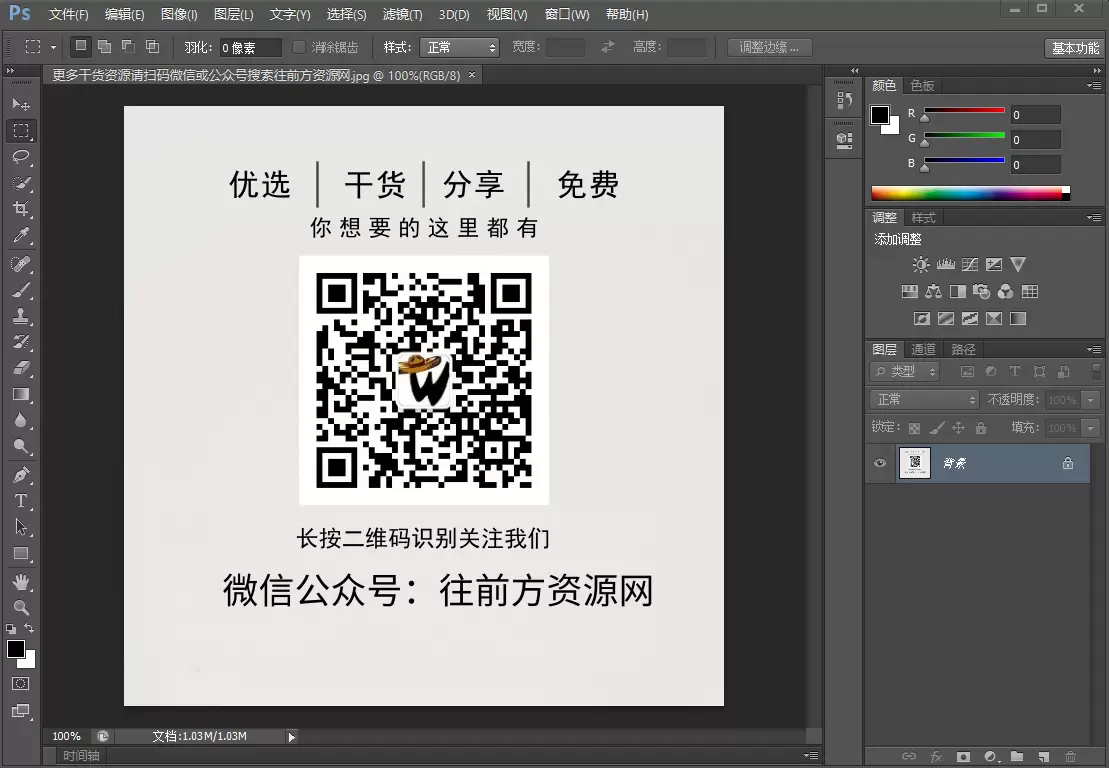Switch to 通道 channels tab
Screen dimensions: 1109x768
(923, 349)
